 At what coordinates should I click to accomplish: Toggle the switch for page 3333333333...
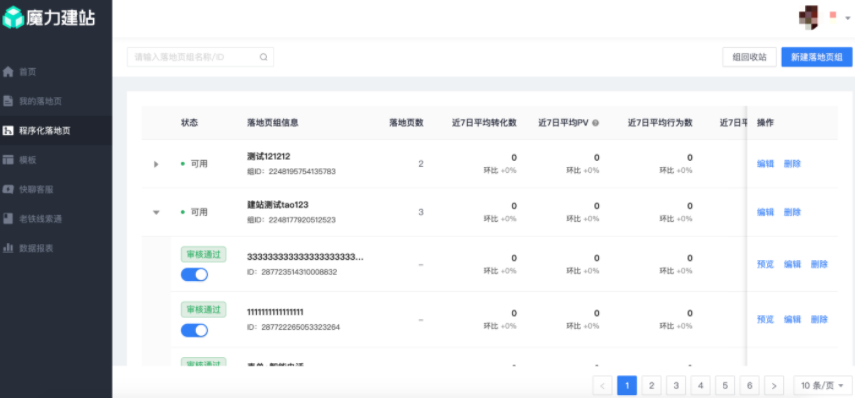coord(194,274)
